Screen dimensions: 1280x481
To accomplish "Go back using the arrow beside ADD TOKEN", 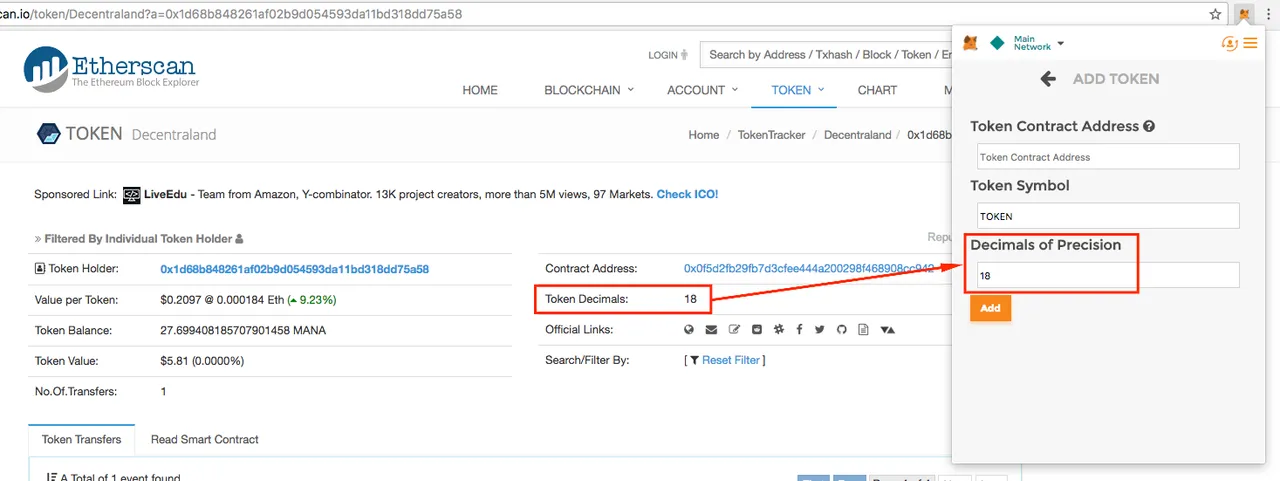I will (x=1048, y=78).
